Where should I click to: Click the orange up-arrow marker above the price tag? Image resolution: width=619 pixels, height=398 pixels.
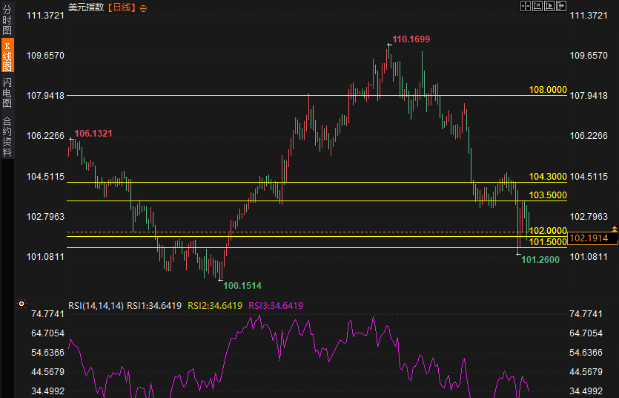pyautogui.click(x=614, y=229)
